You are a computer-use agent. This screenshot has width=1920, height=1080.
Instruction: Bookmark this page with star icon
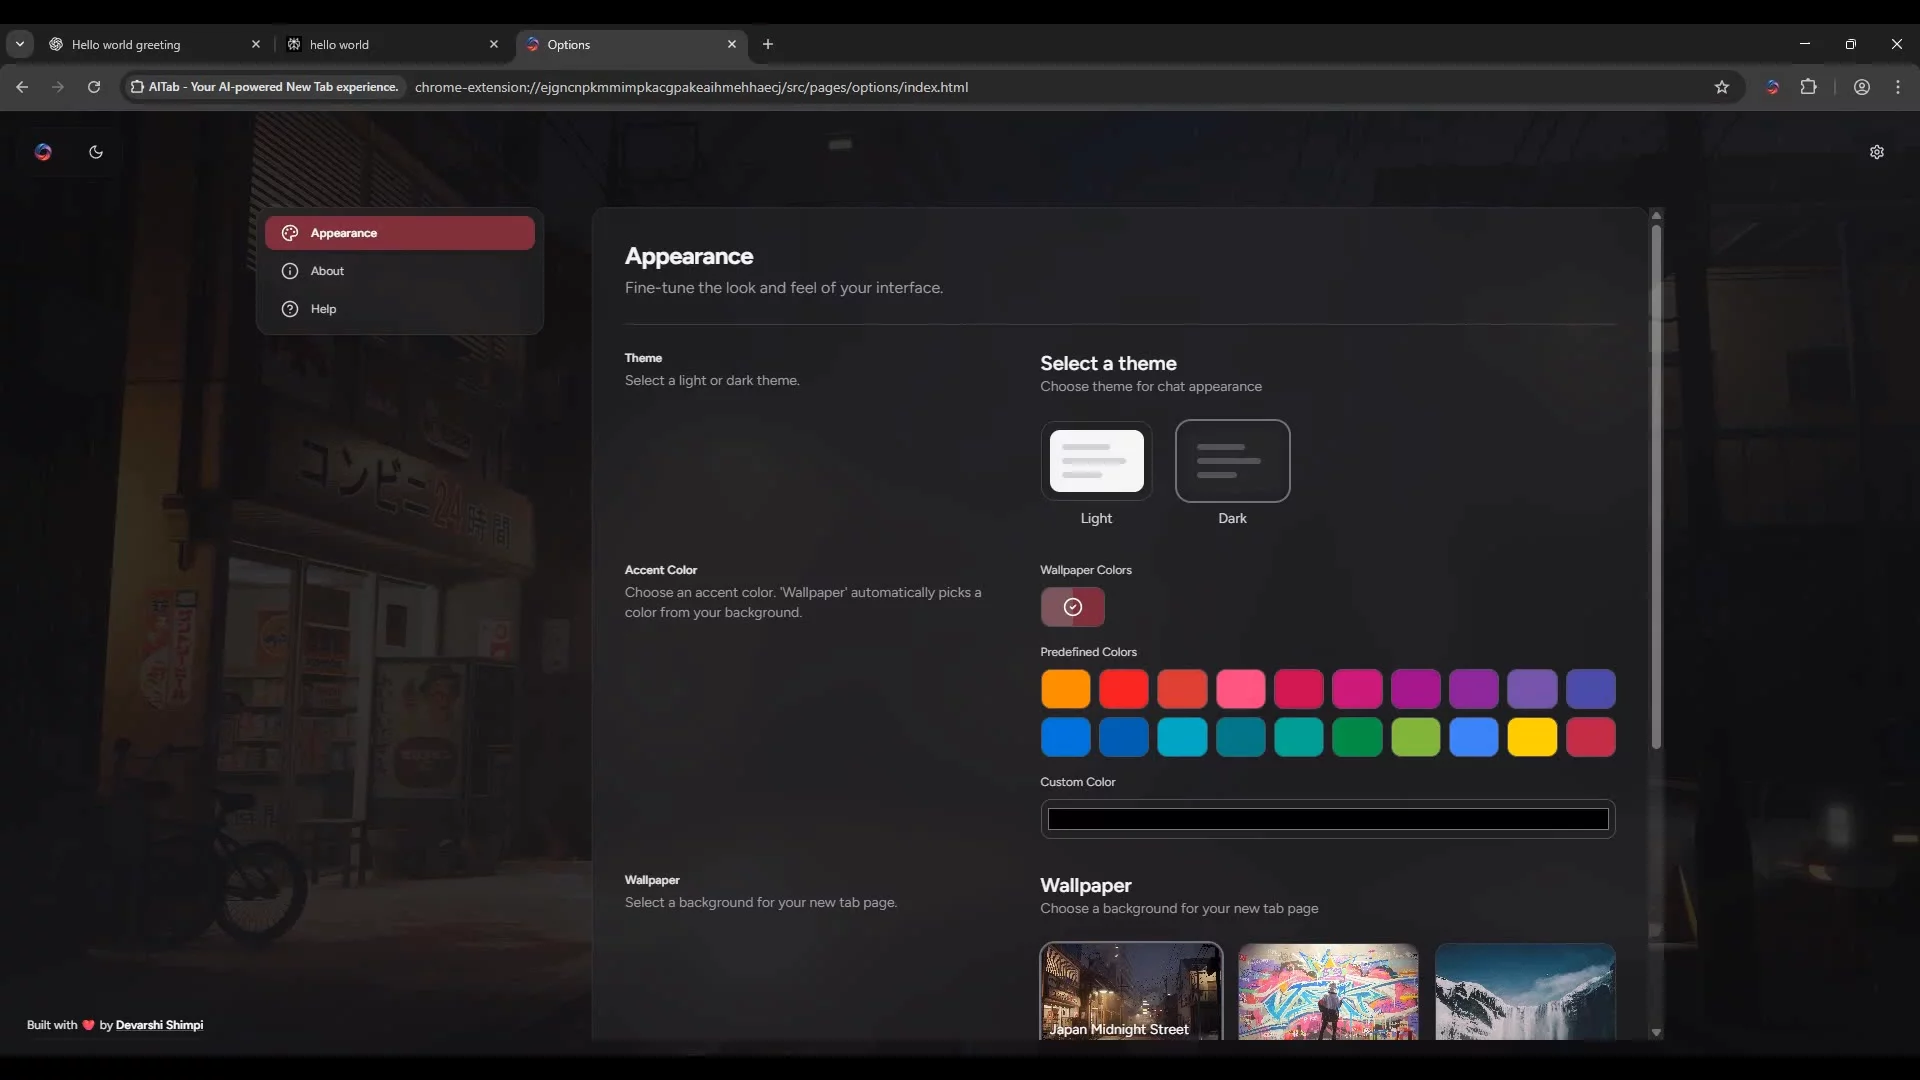click(x=1722, y=87)
